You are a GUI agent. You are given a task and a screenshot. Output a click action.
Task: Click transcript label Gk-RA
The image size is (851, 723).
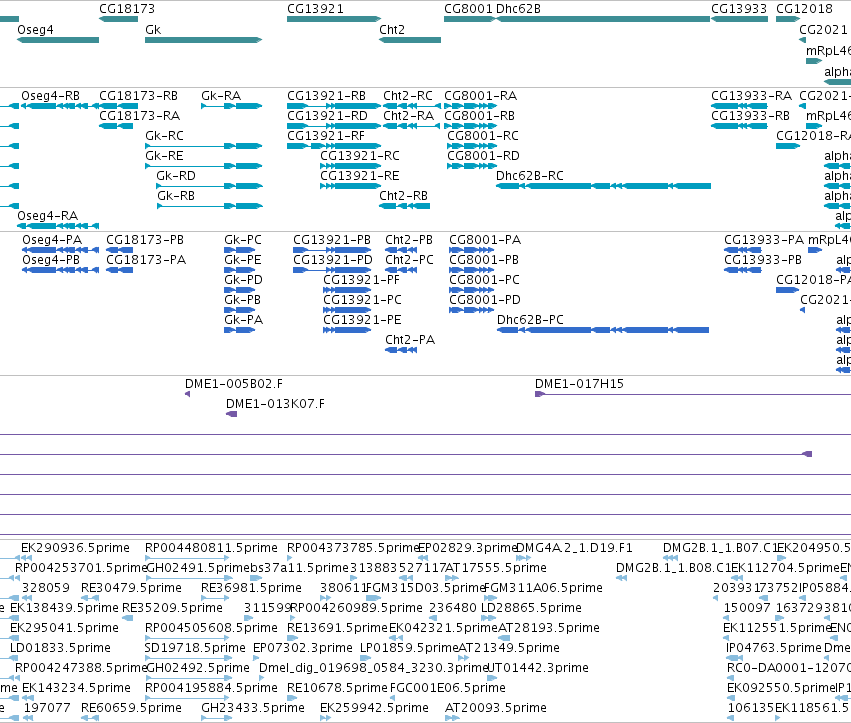[x=221, y=96]
